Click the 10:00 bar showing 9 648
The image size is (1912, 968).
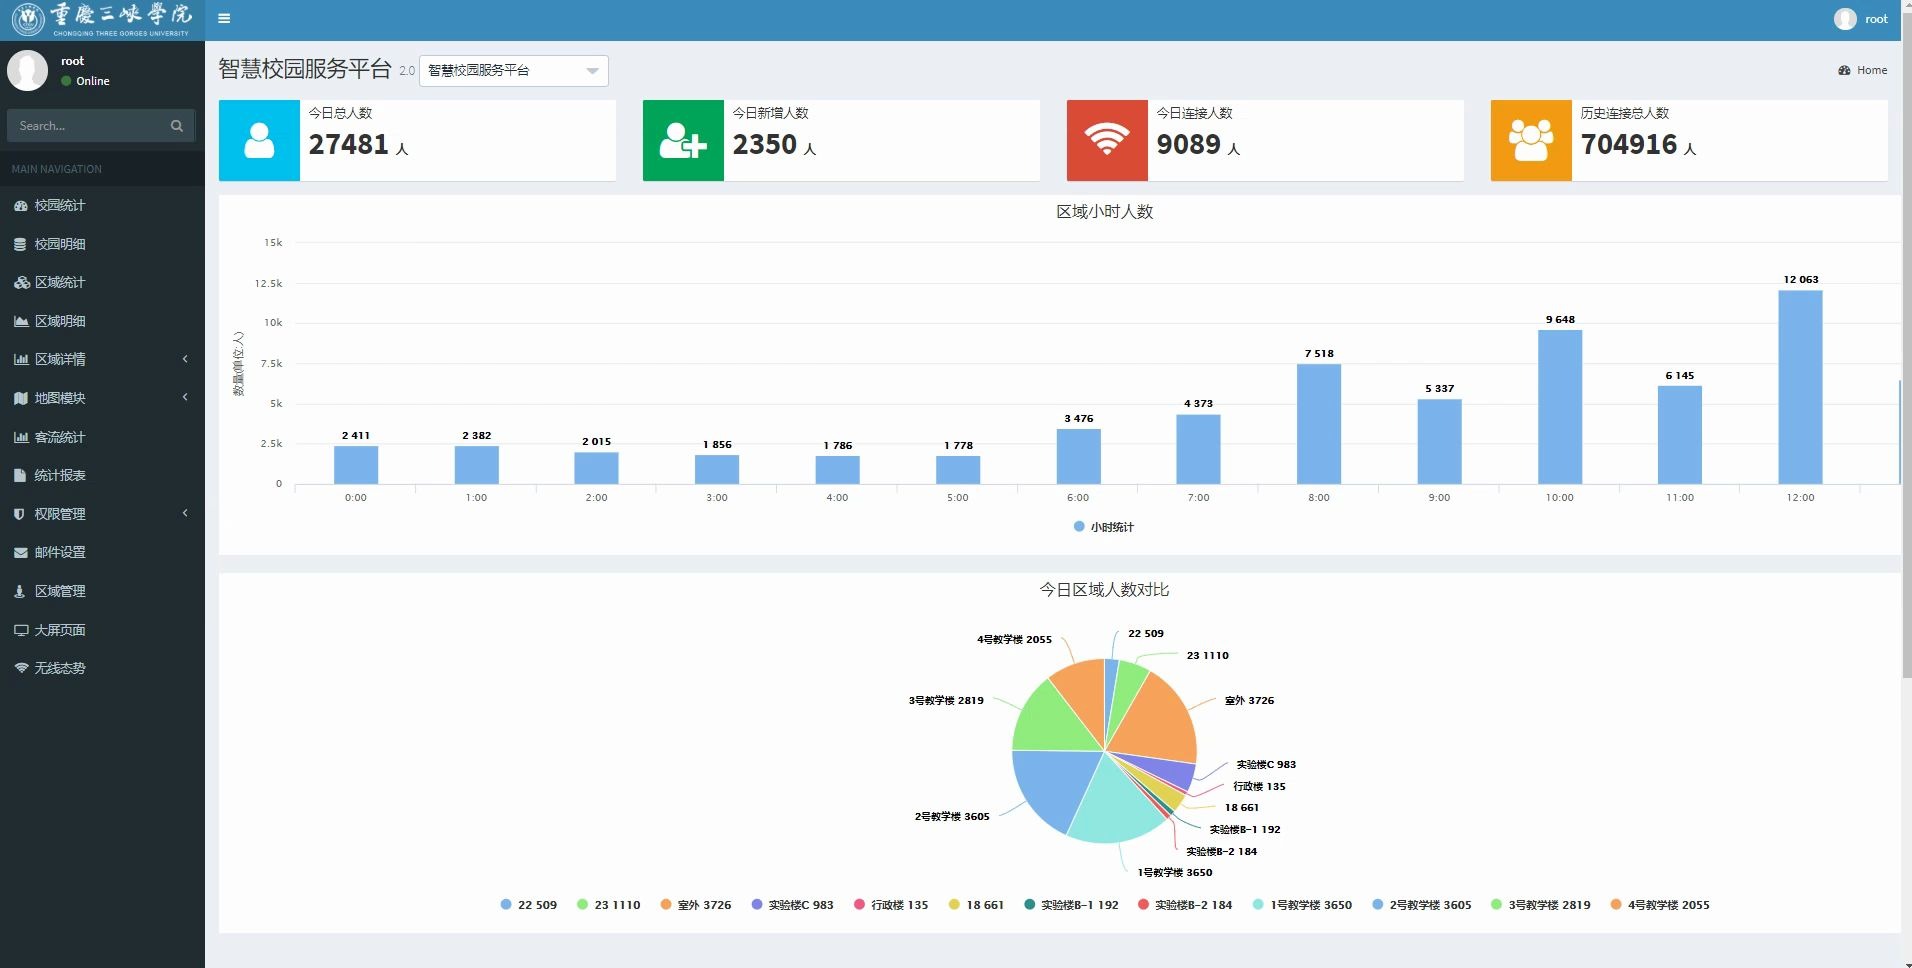click(1560, 407)
